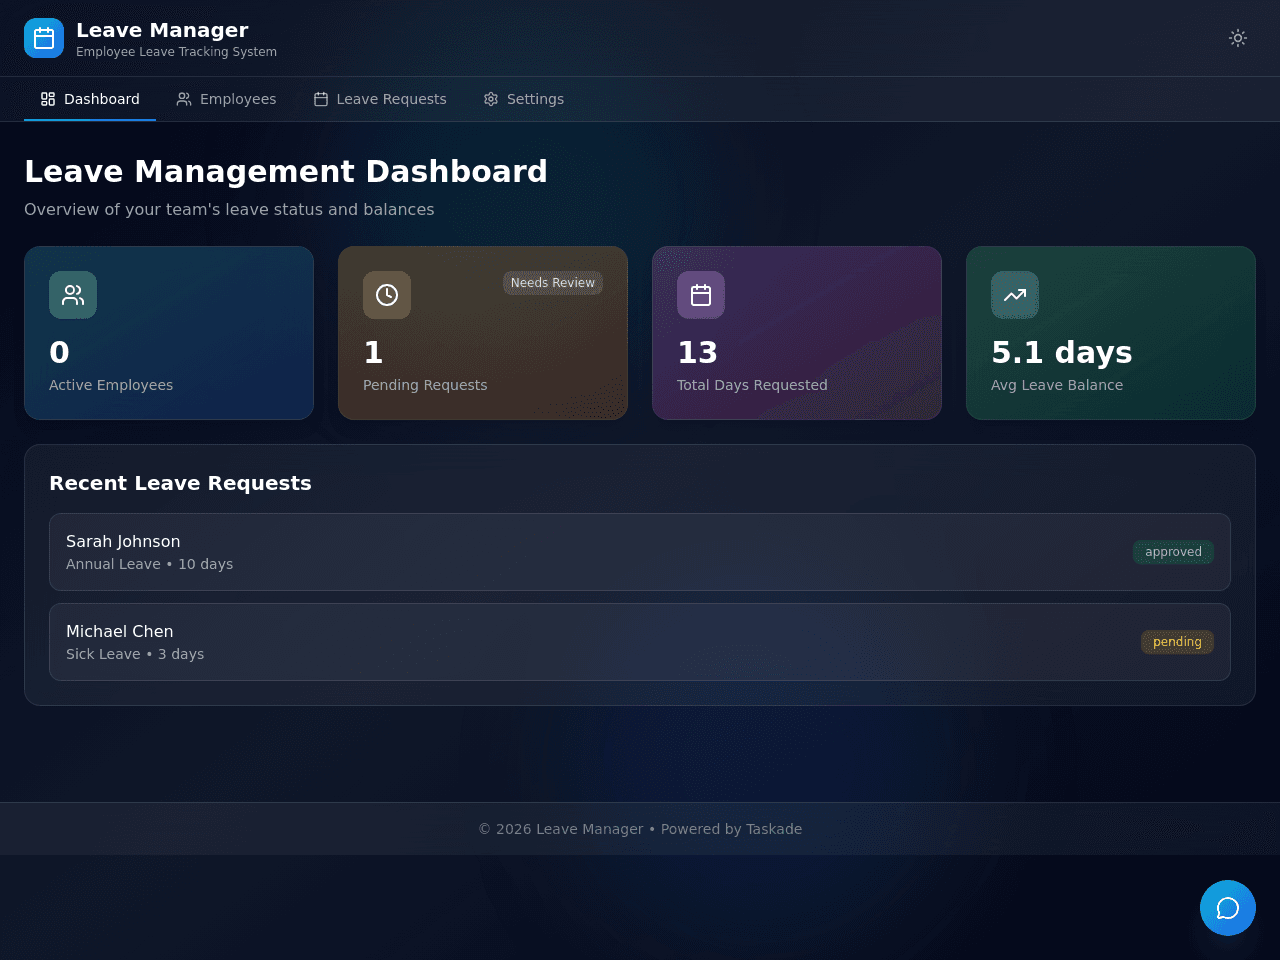
Task: Open the chat bubble button
Action: click(1228, 908)
